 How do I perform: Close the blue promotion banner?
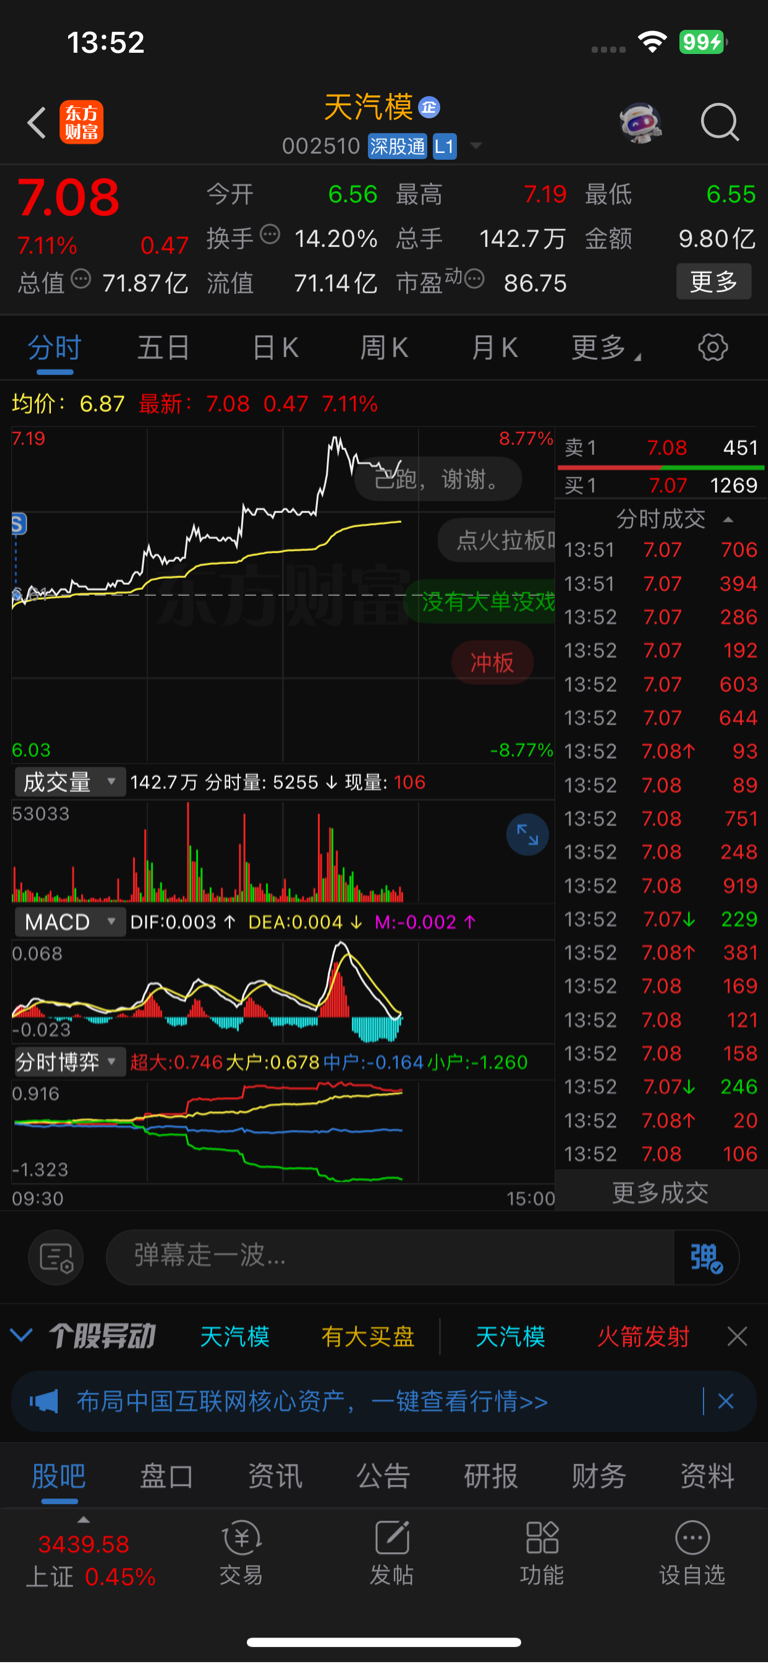[726, 1402]
